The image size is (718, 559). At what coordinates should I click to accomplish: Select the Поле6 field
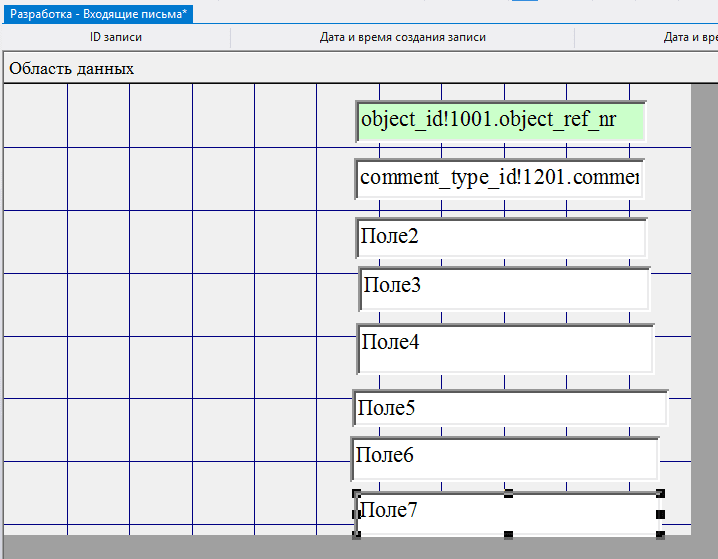click(505, 458)
